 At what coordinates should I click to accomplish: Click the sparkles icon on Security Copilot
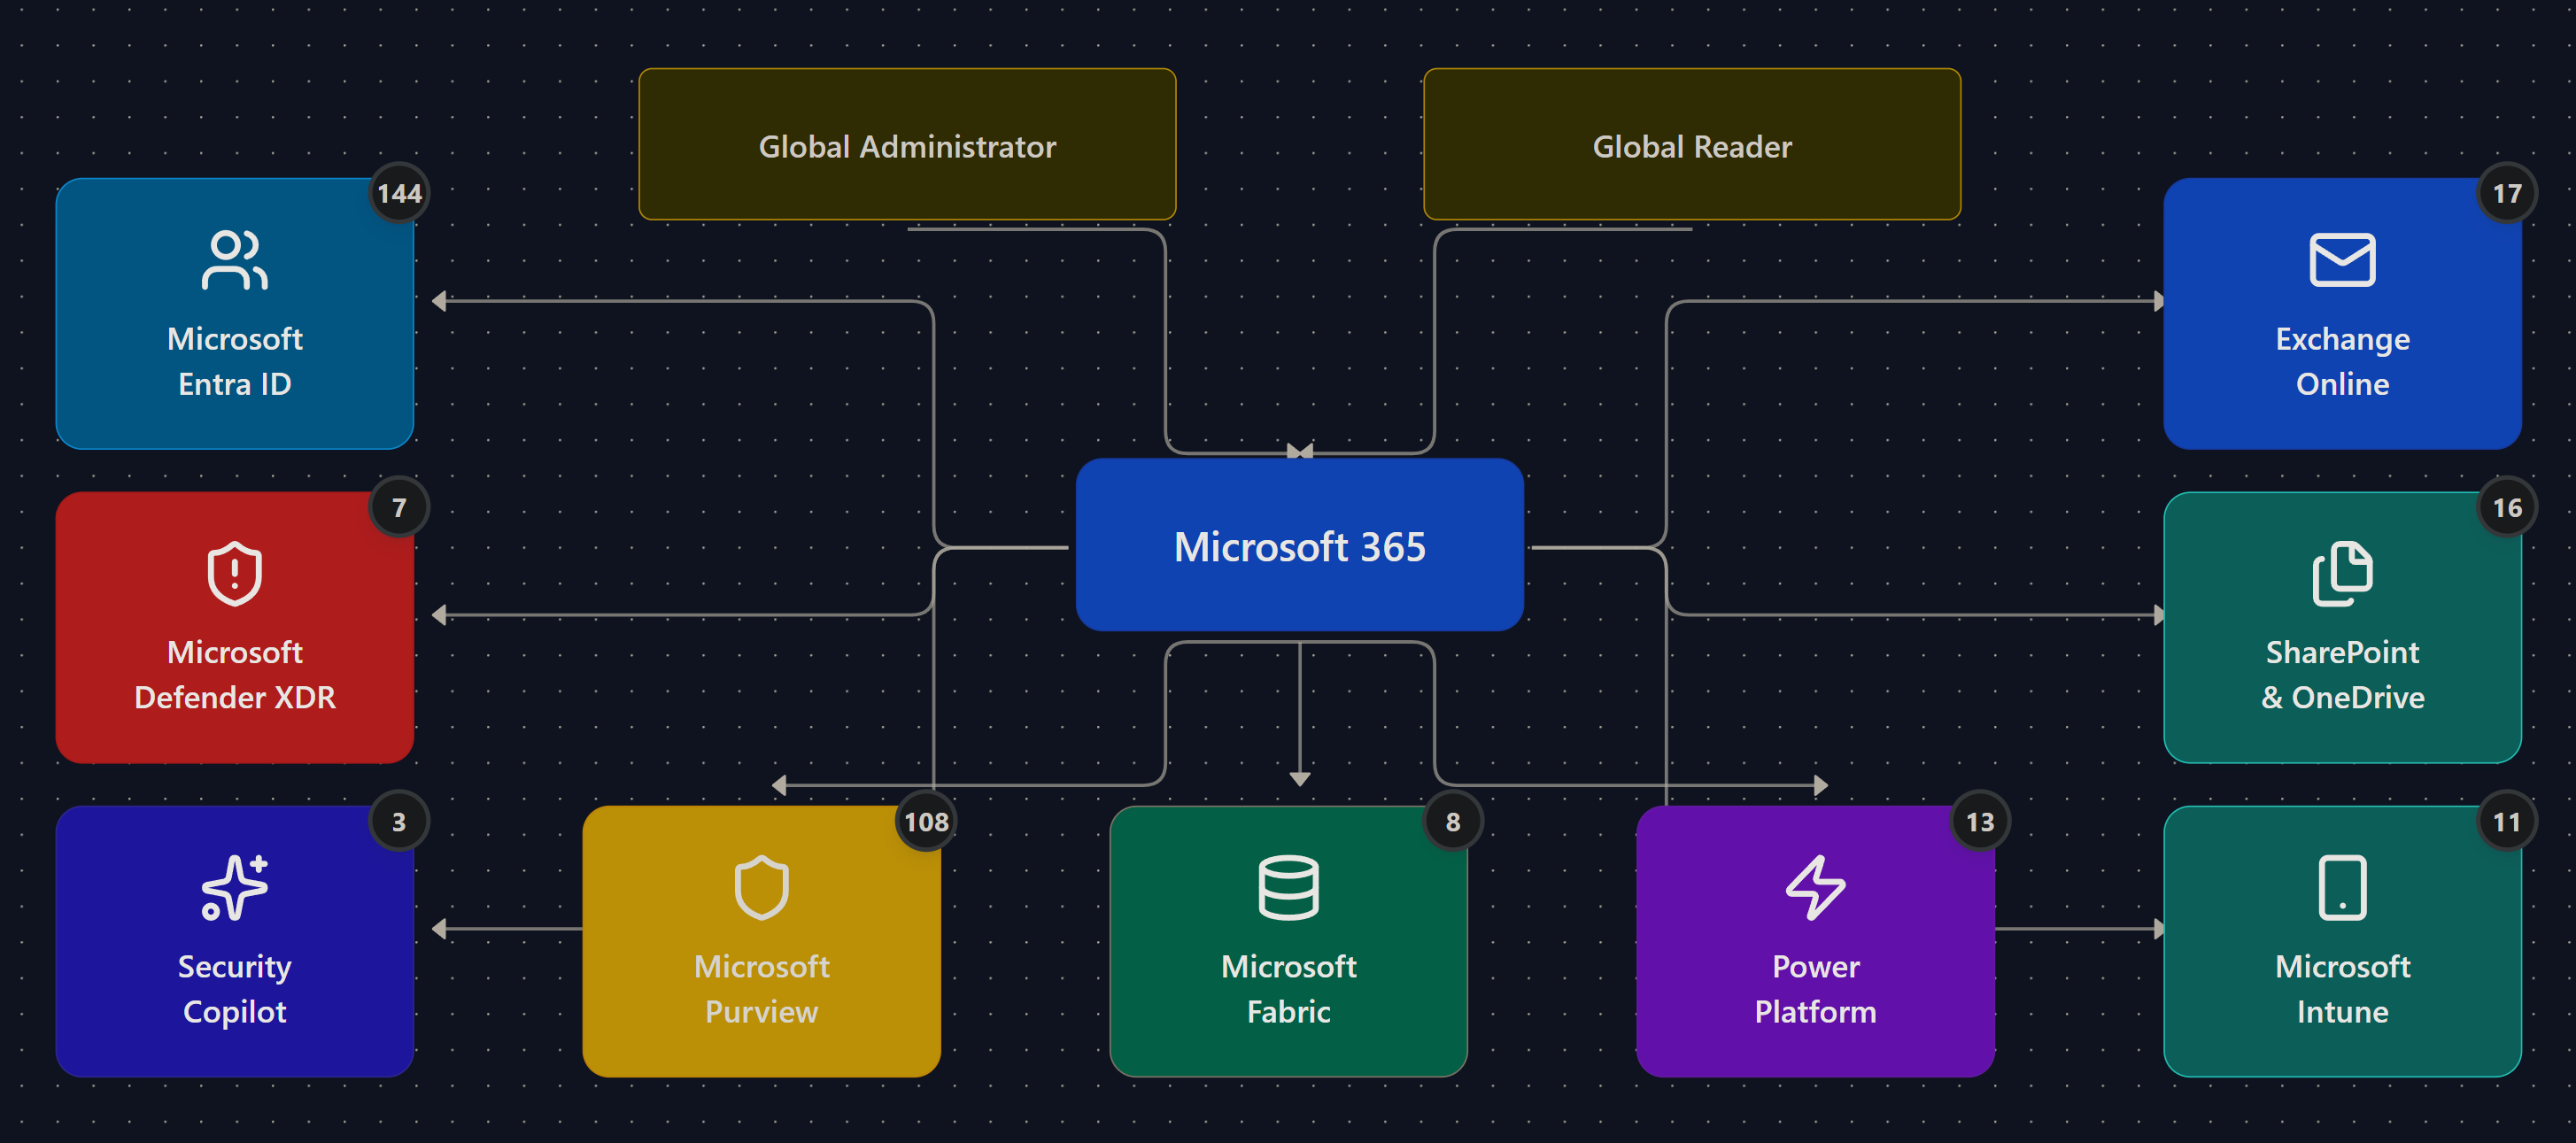tap(234, 887)
